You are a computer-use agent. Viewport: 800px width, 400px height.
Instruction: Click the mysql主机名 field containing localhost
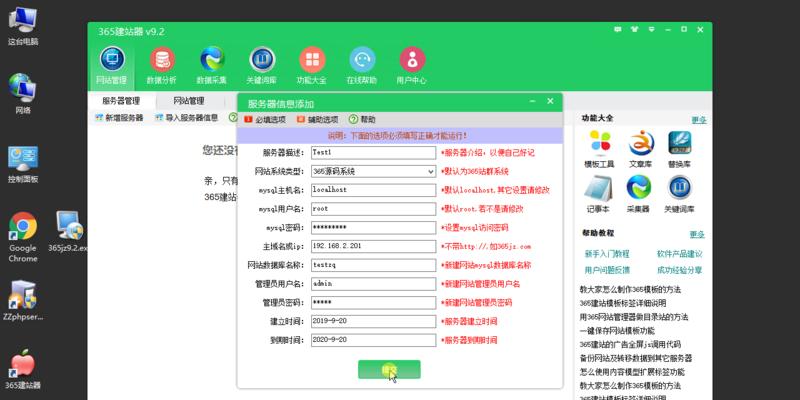(x=373, y=190)
